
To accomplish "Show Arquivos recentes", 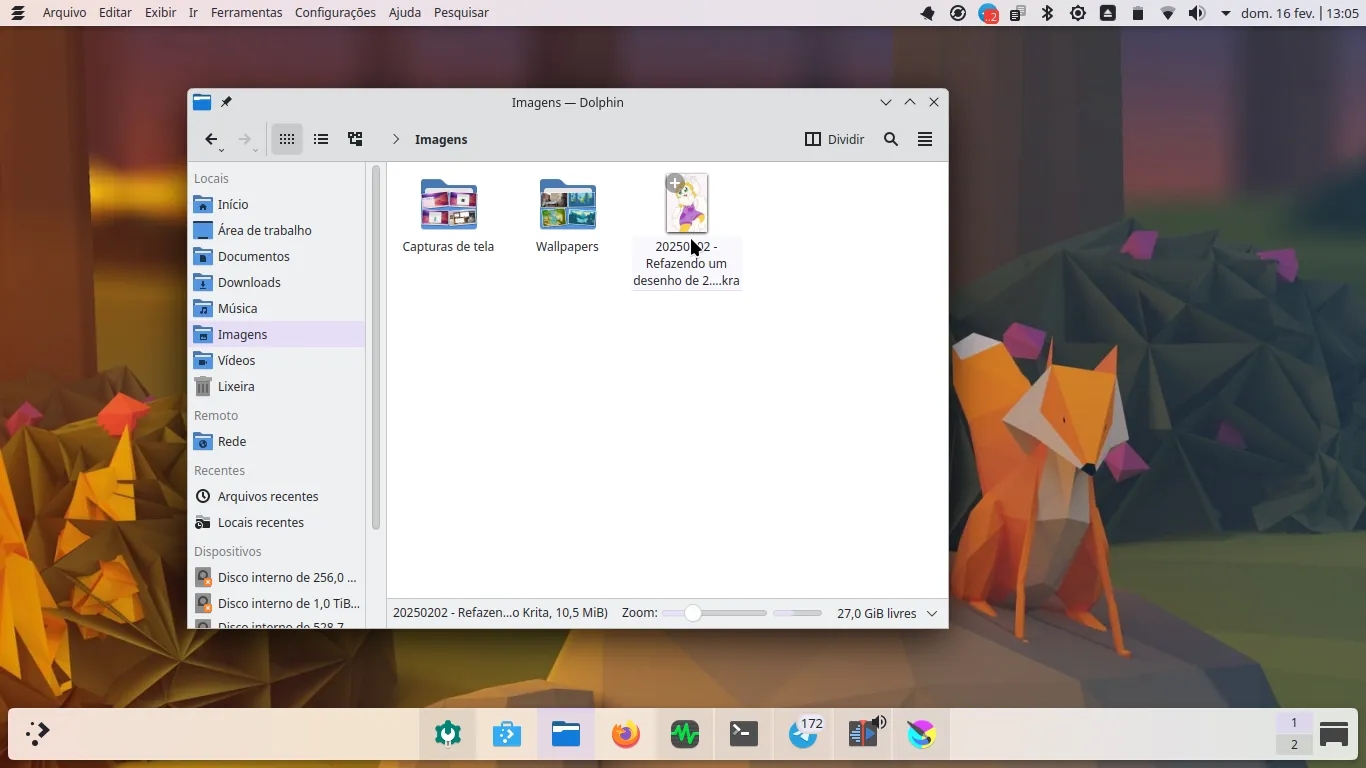I will click(277, 496).
